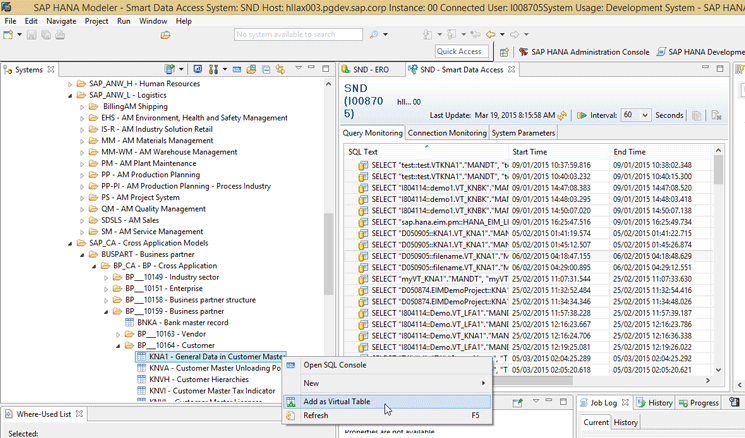
Task: Collapse SAP_ANW_L - Logistics node
Action: [x=70, y=95]
